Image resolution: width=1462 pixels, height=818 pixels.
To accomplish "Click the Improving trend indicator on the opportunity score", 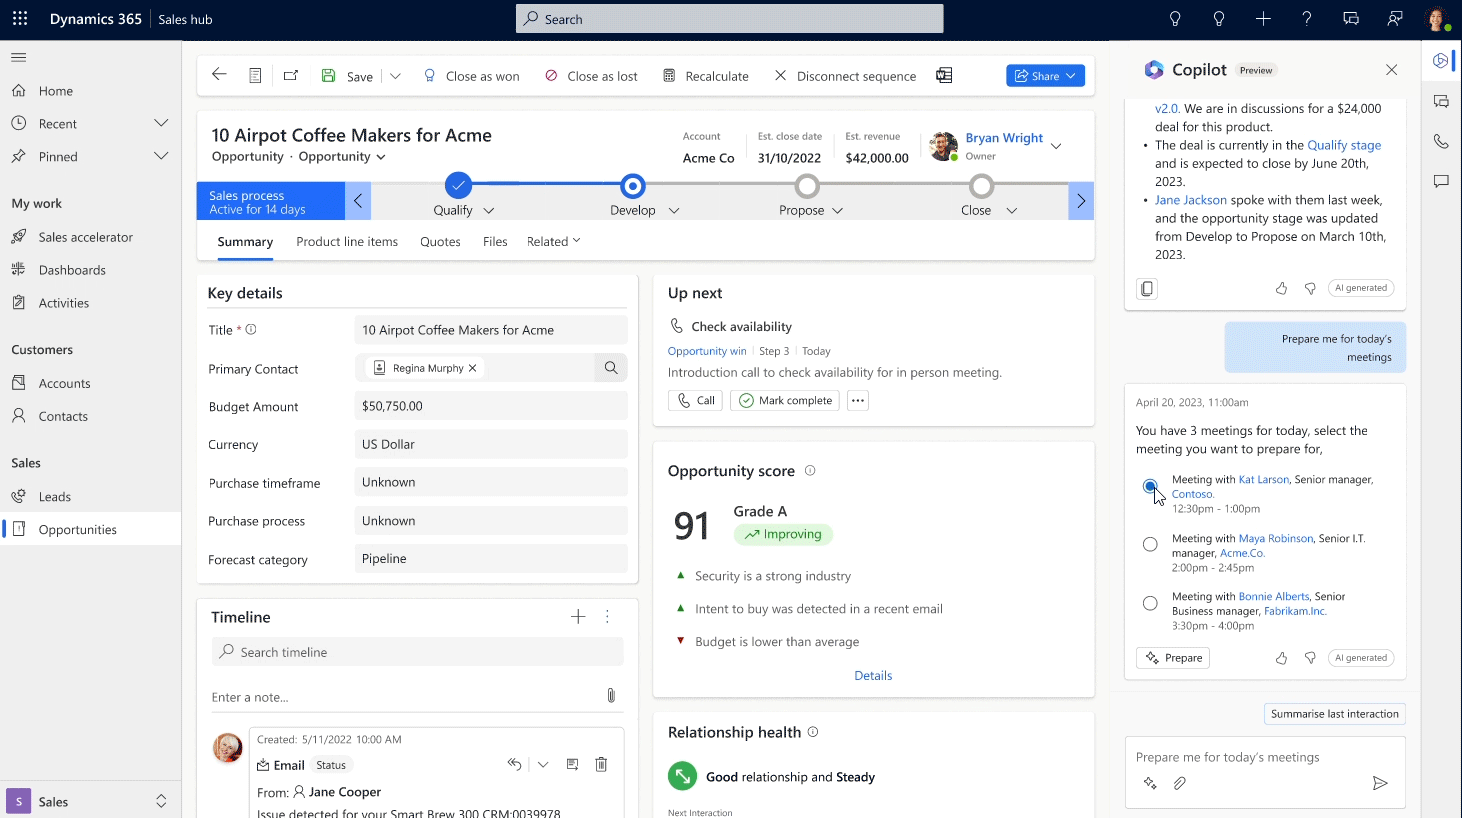I will click(783, 534).
